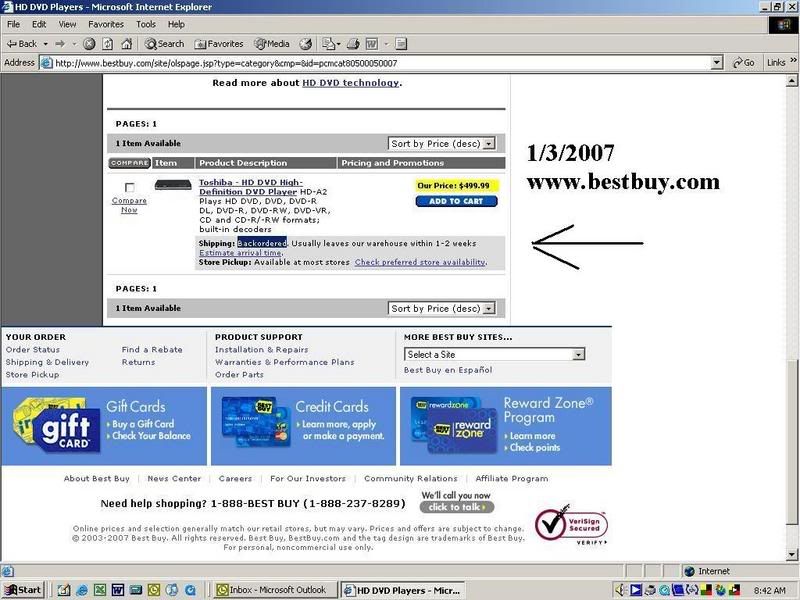Click the VeriSign Secured seal

571,525
